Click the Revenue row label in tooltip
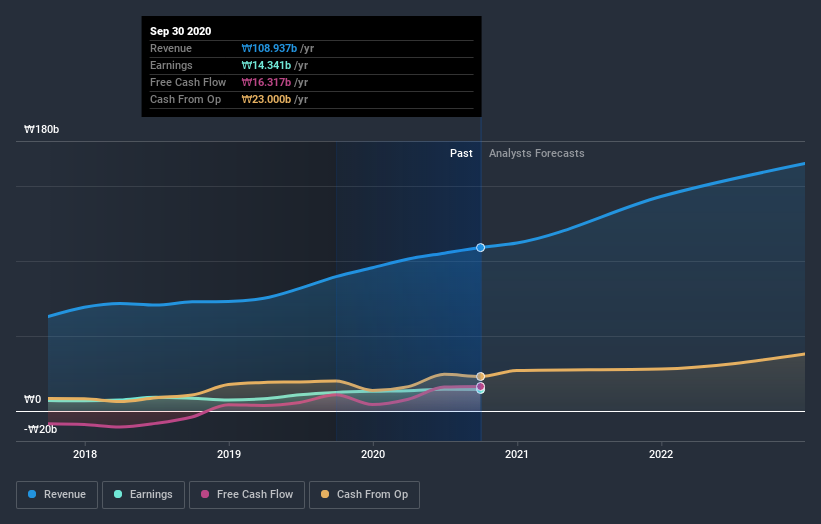This screenshot has width=821, height=524. click(171, 48)
